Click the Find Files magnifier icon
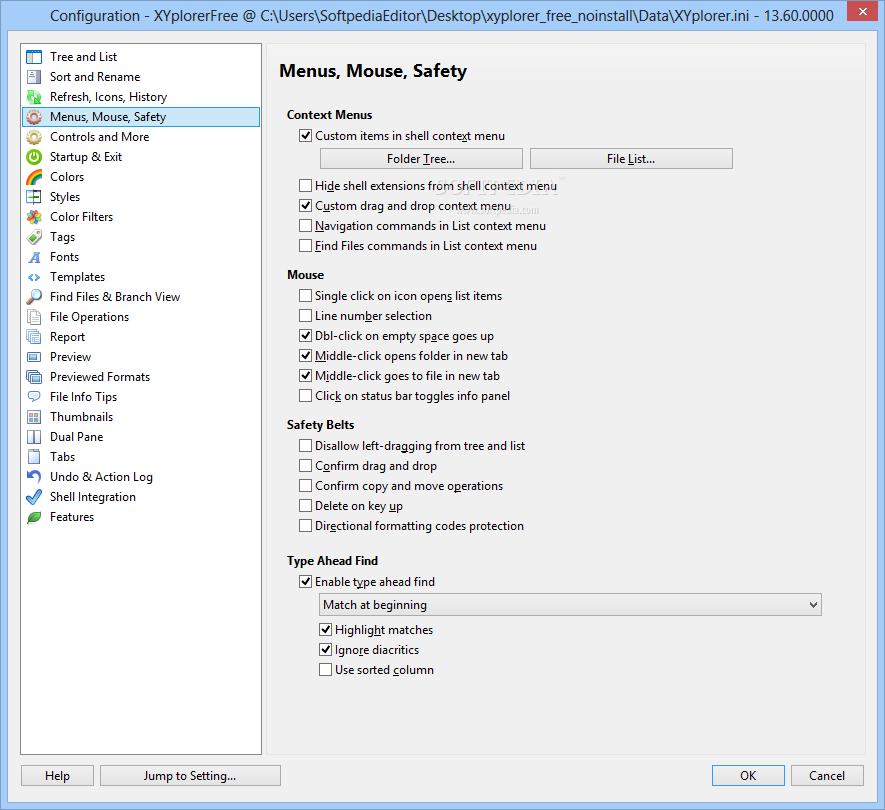885x810 pixels. pos(34,297)
